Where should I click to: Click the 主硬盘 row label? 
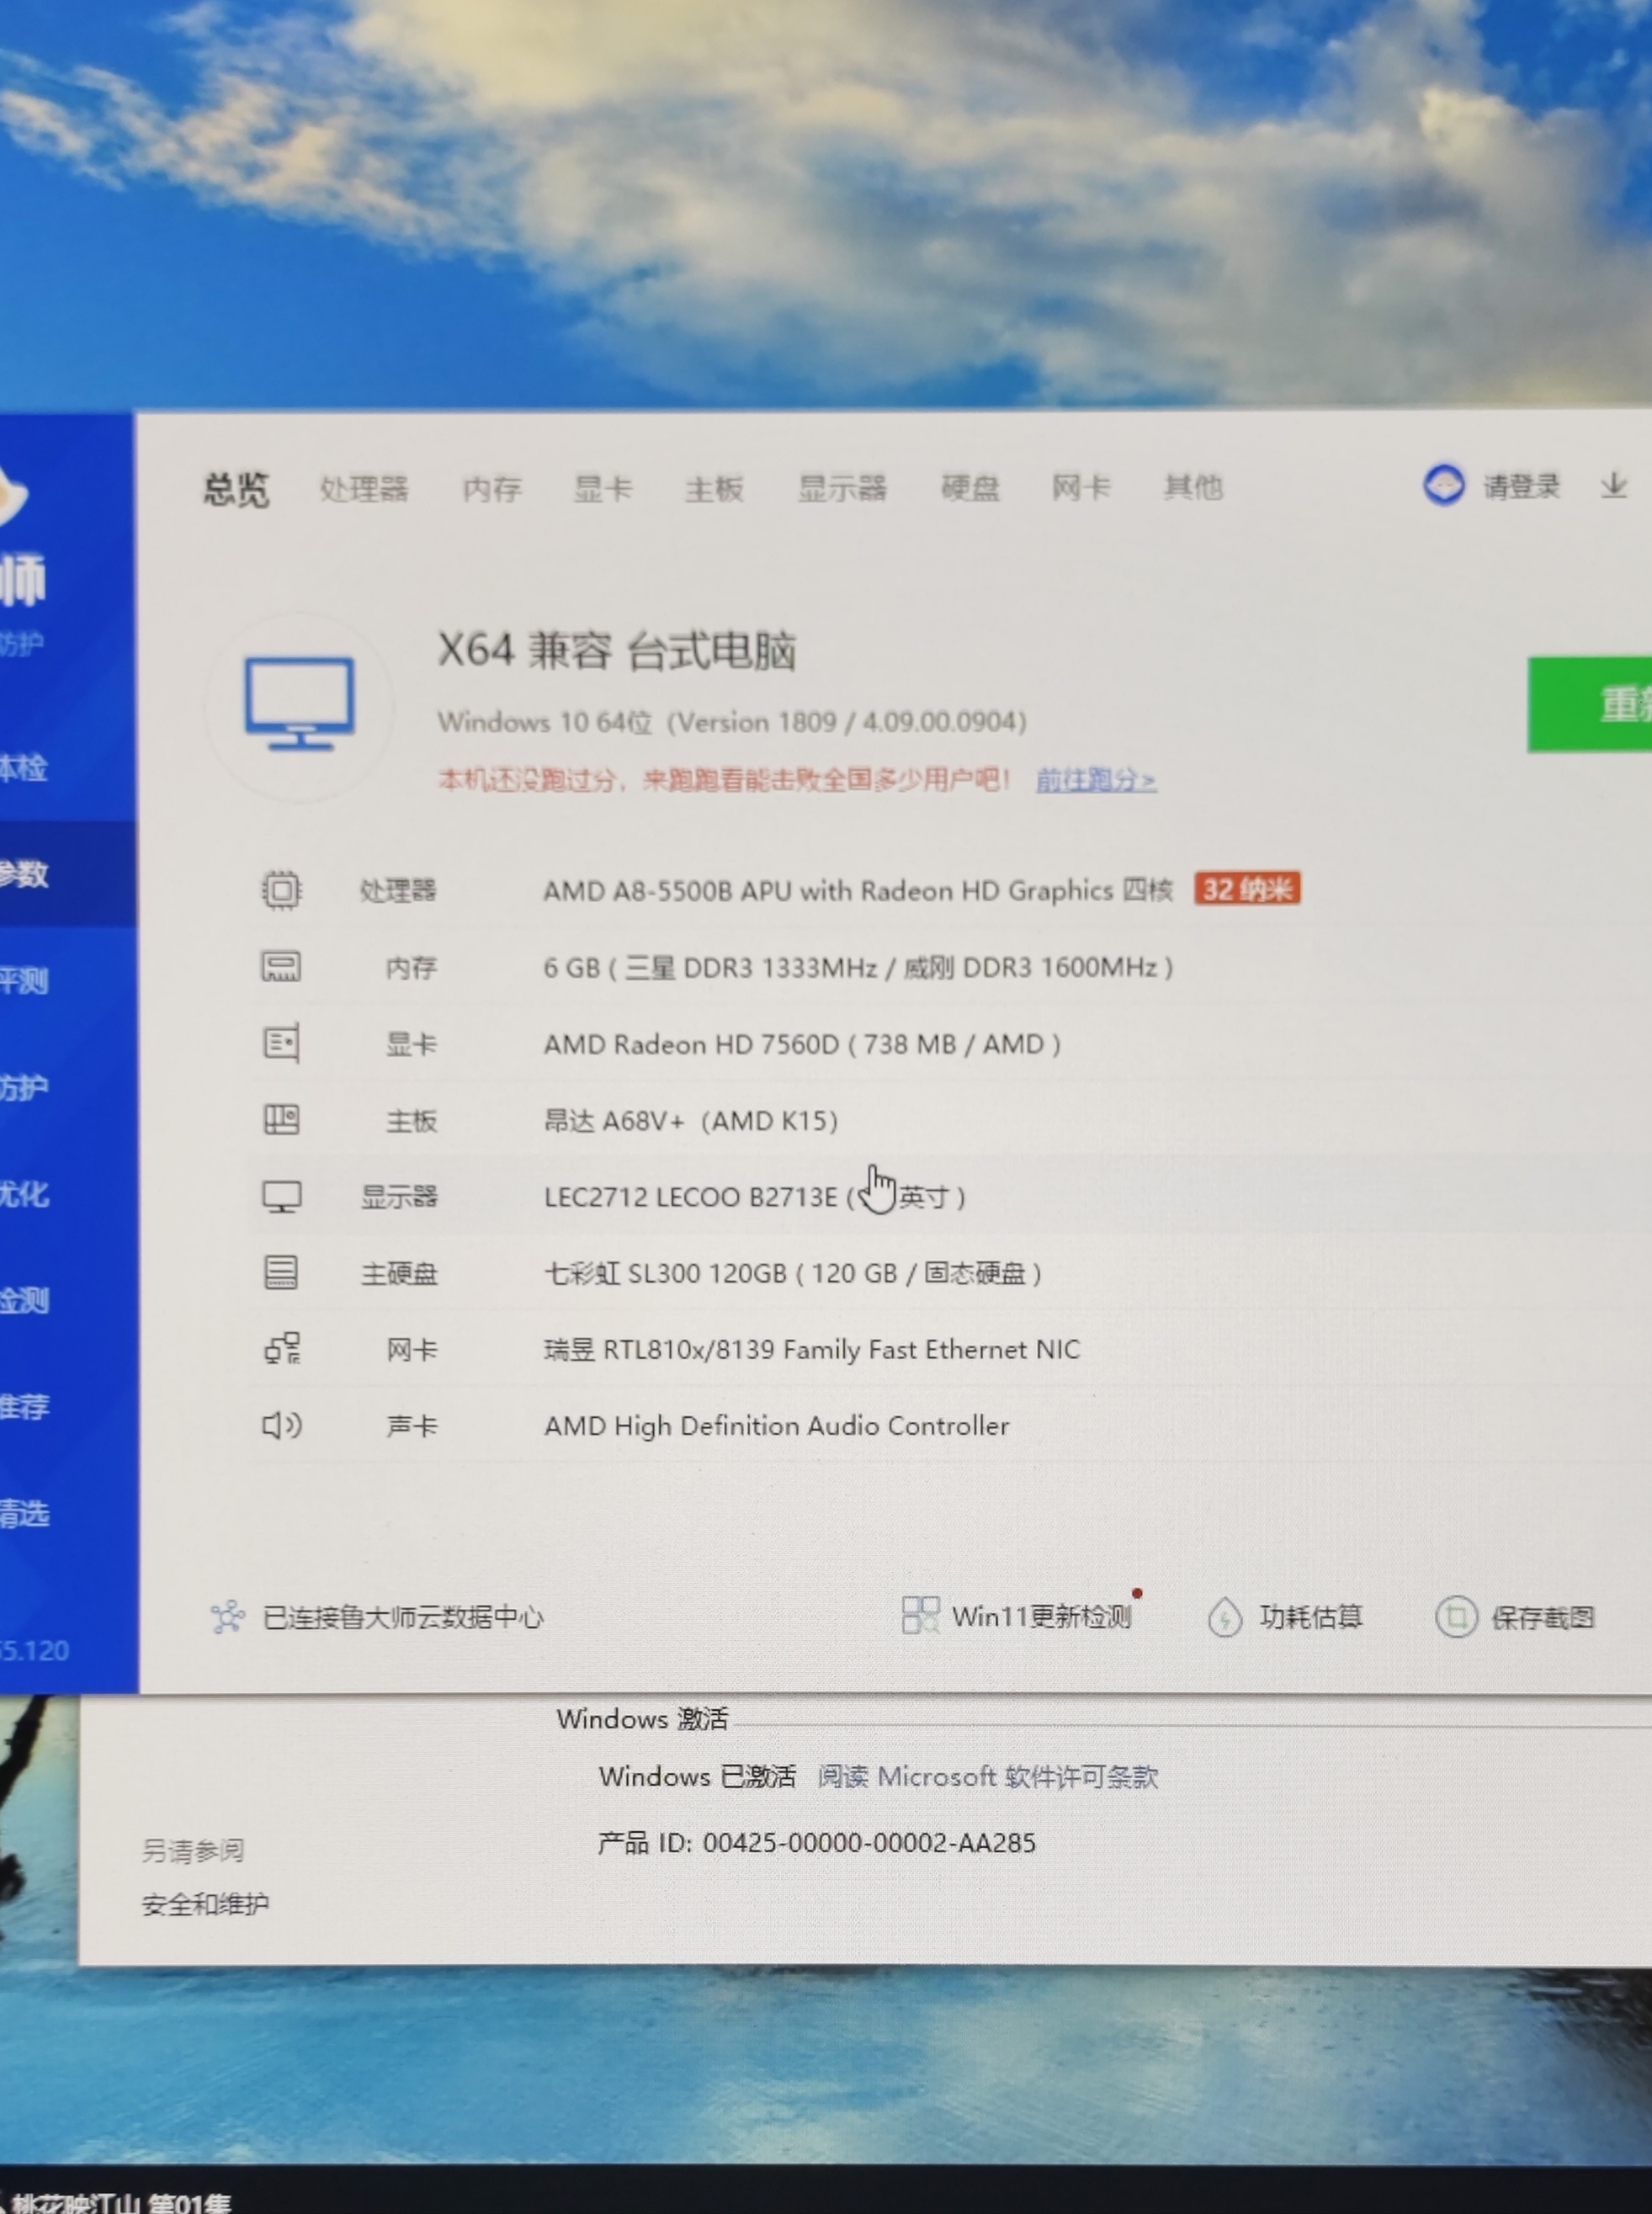pyautogui.click(x=399, y=1273)
